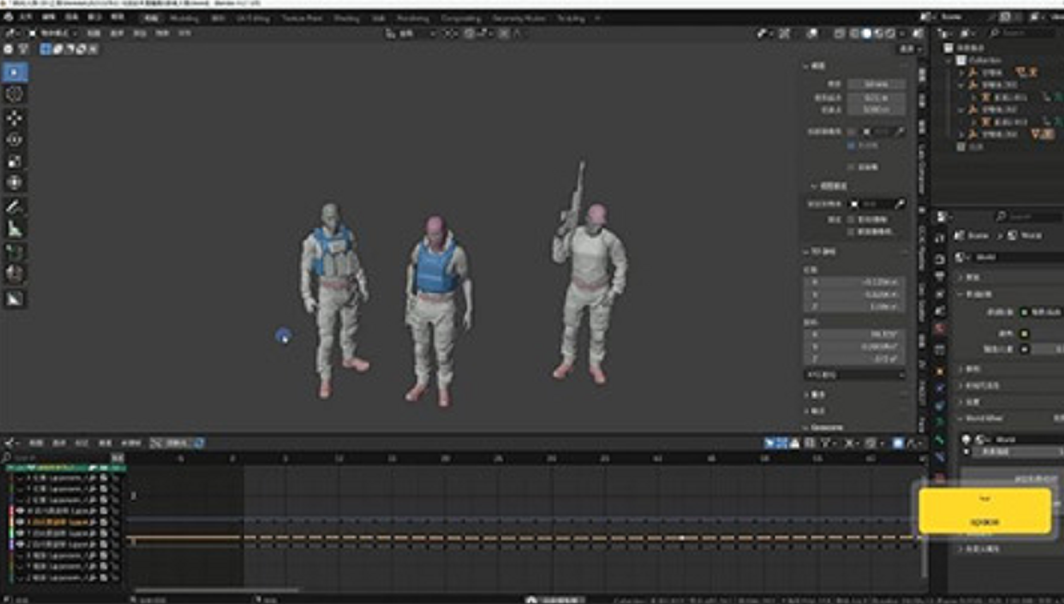
Task: Activate the Rotate tool
Action: 15,140
